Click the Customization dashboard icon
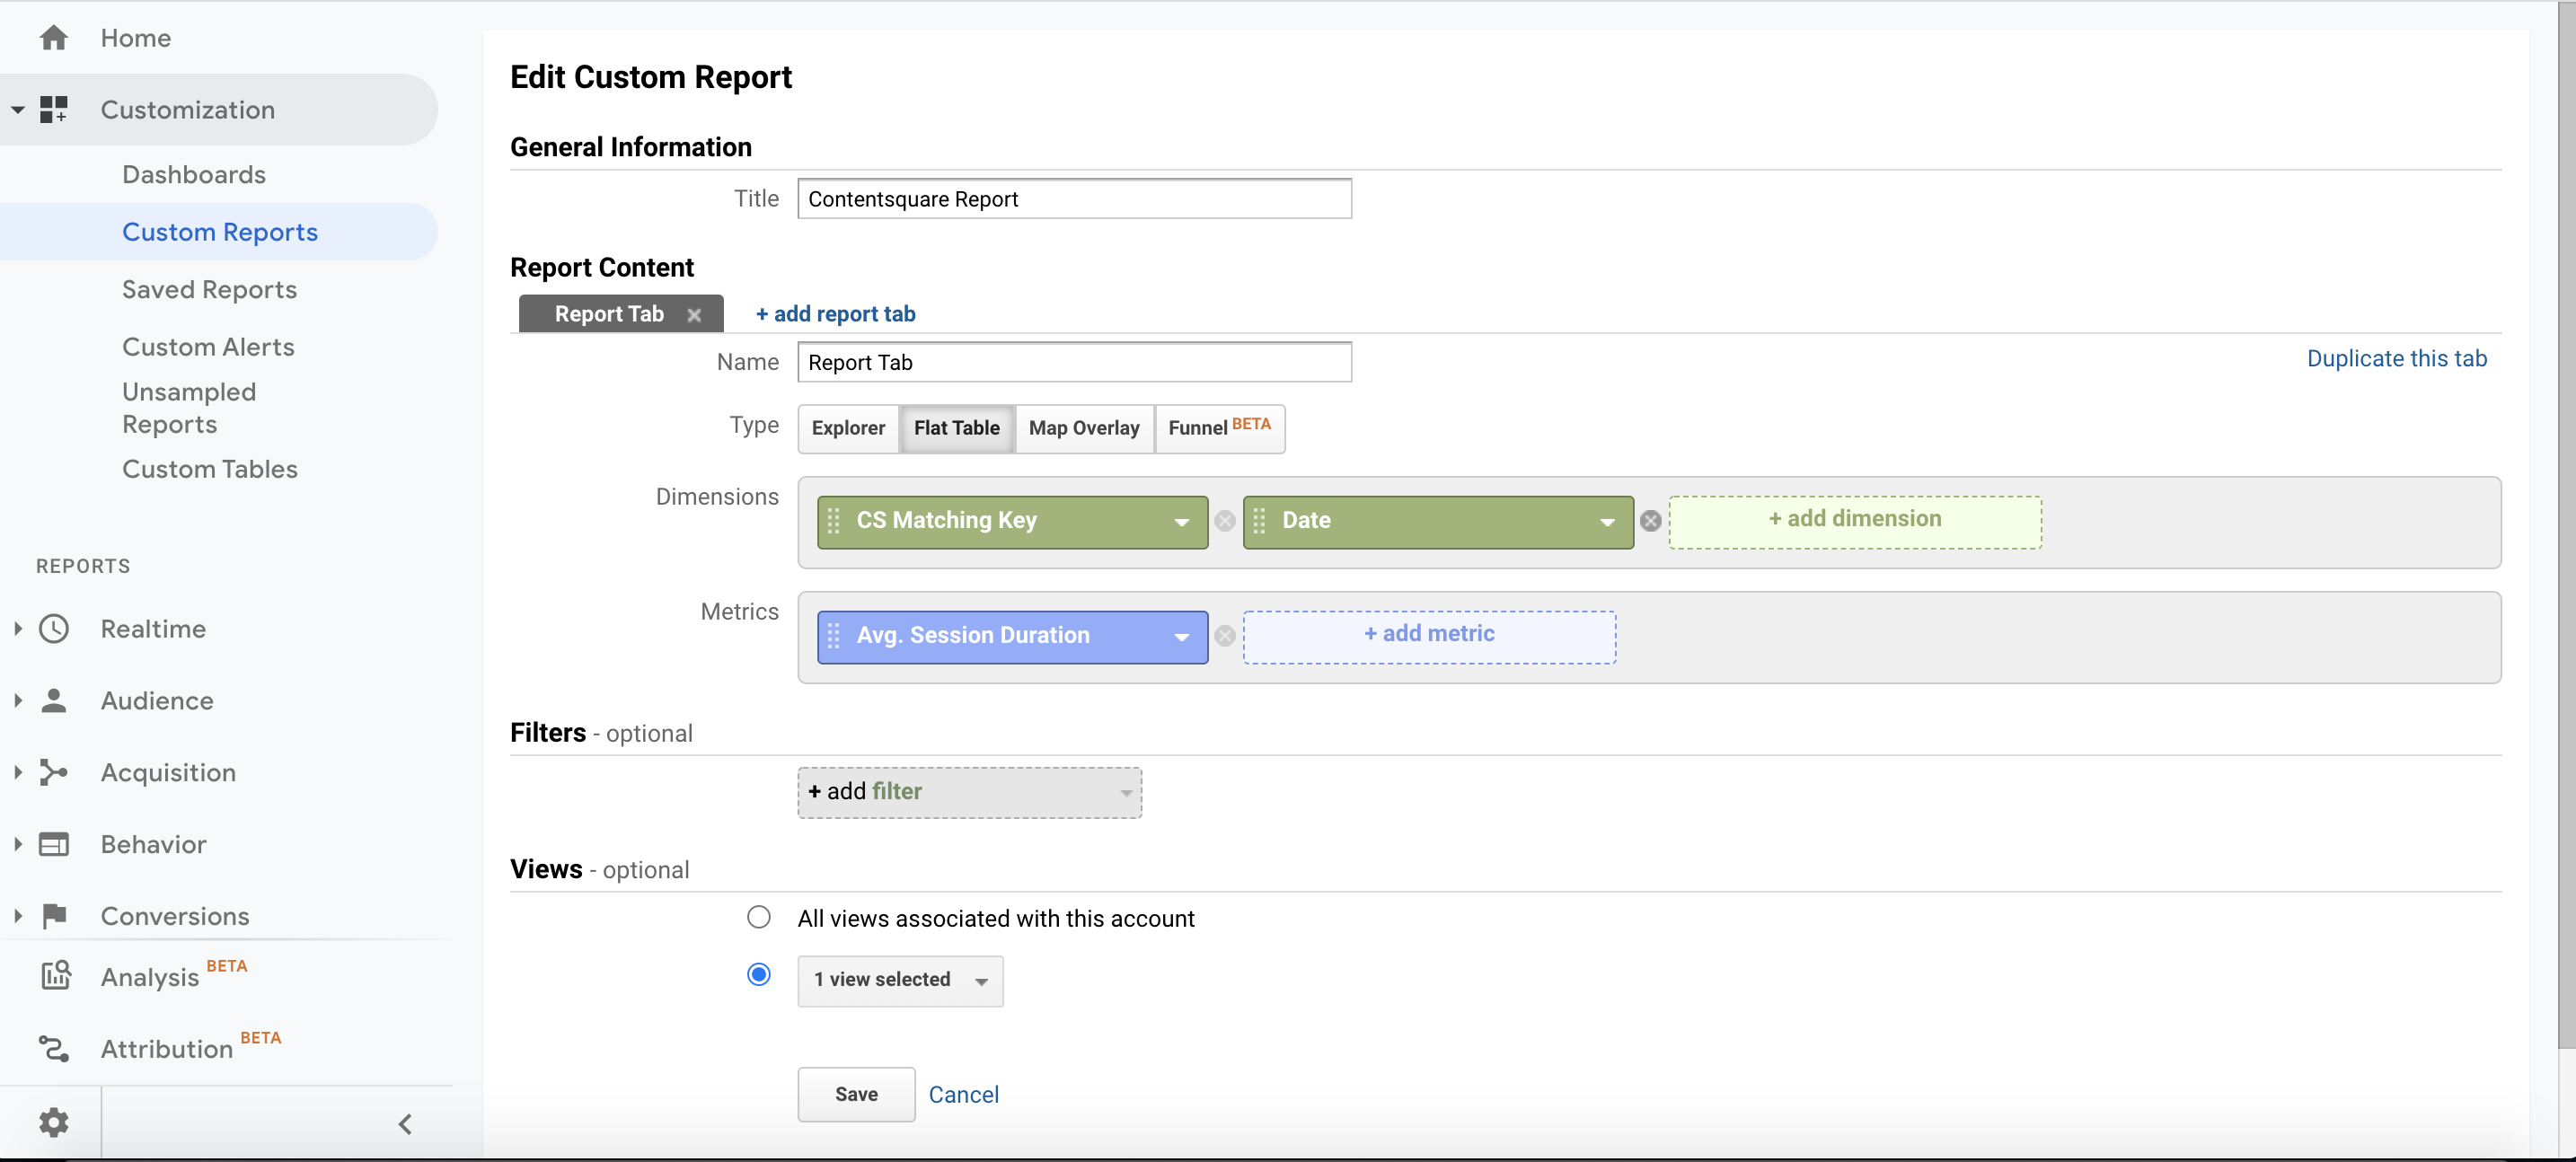This screenshot has height=1162, width=2576. 54,110
